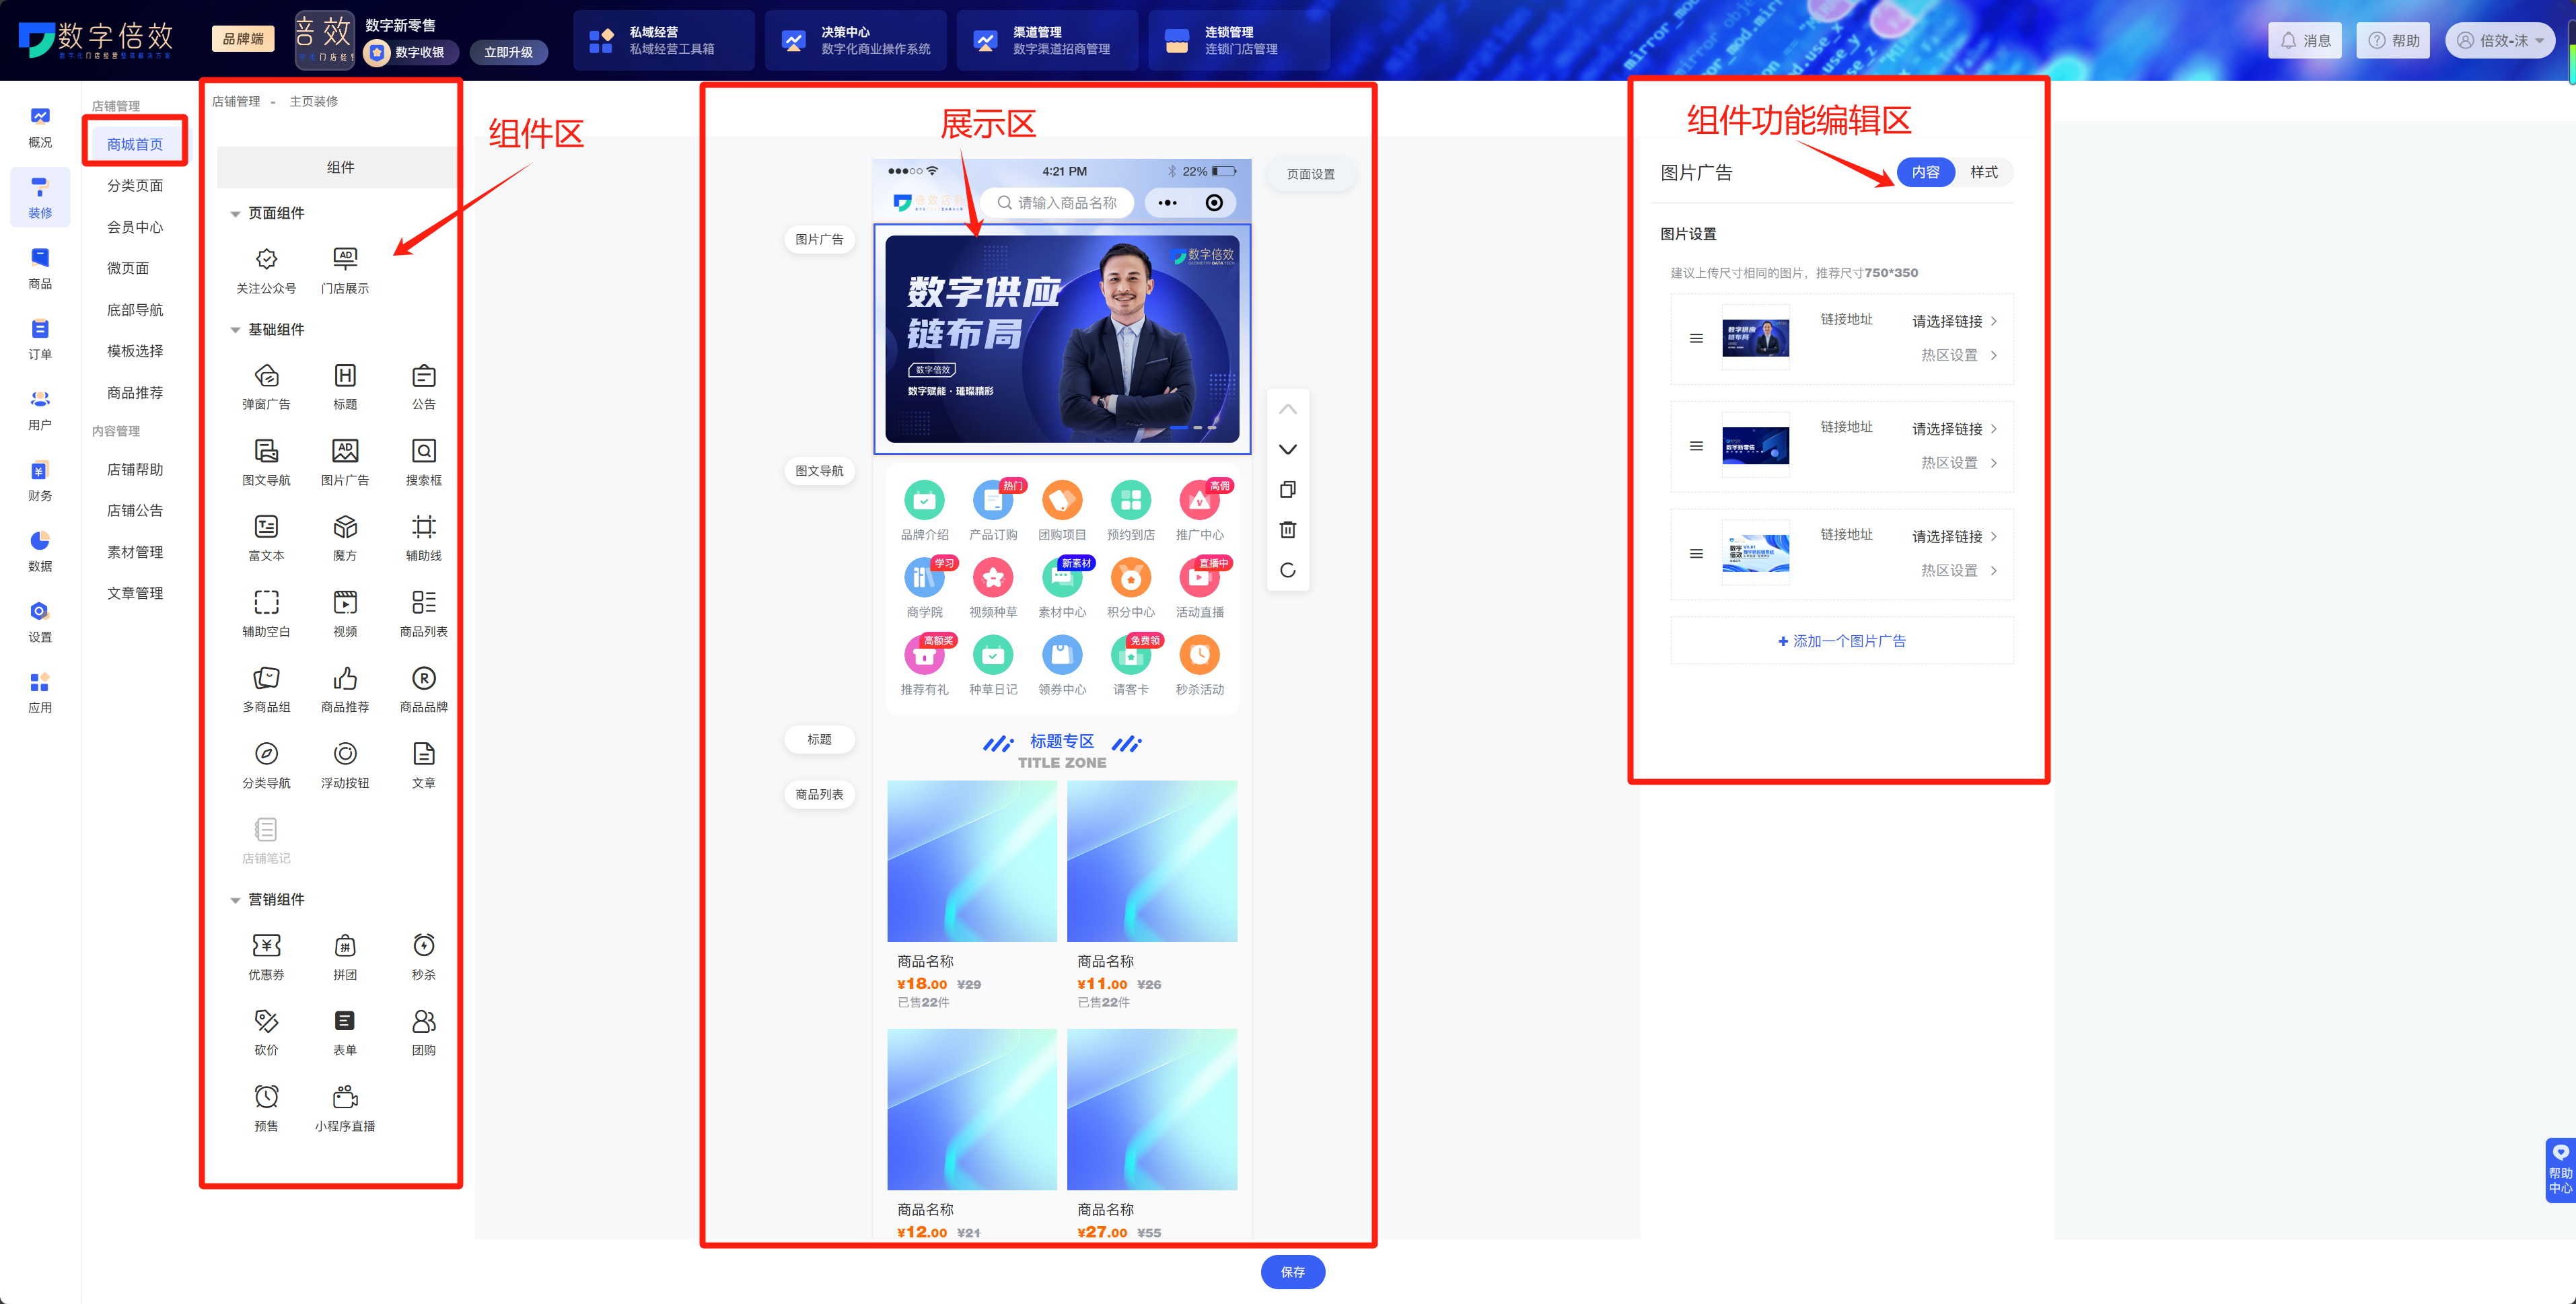Select the 辅助空白 component icon
Viewport: 2576px width, 1304px height.
pos(266,602)
